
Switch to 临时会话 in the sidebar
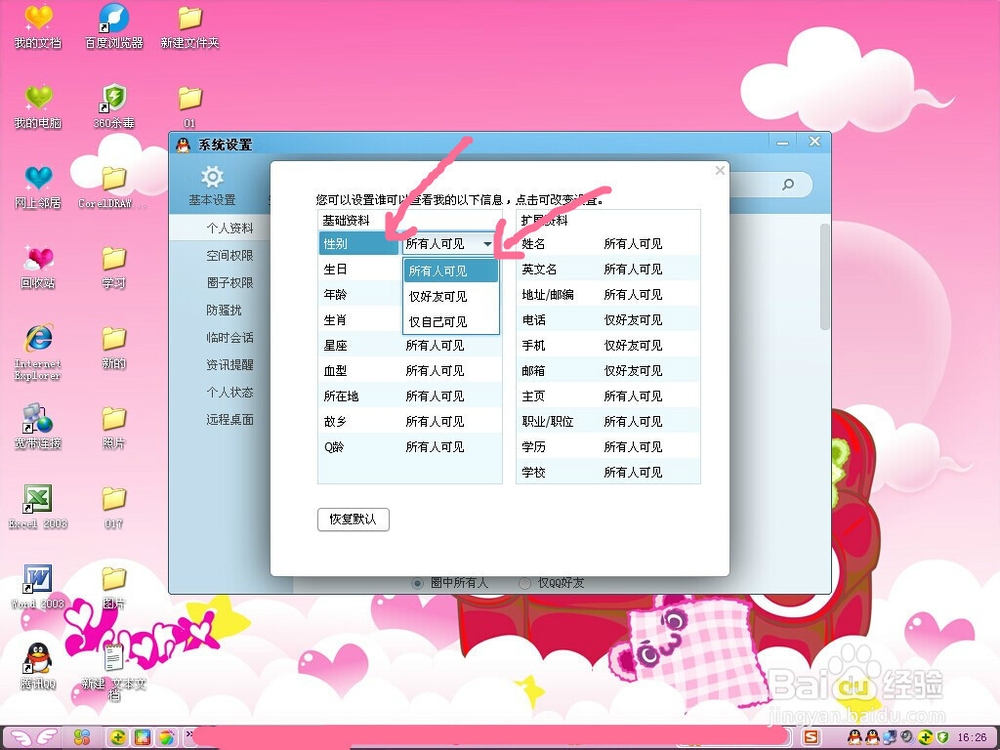pos(230,337)
